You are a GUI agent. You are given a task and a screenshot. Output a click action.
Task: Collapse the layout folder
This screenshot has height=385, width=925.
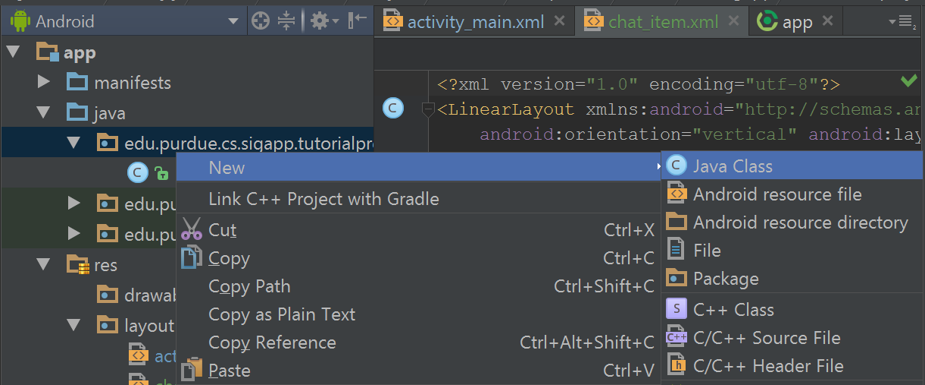73,324
